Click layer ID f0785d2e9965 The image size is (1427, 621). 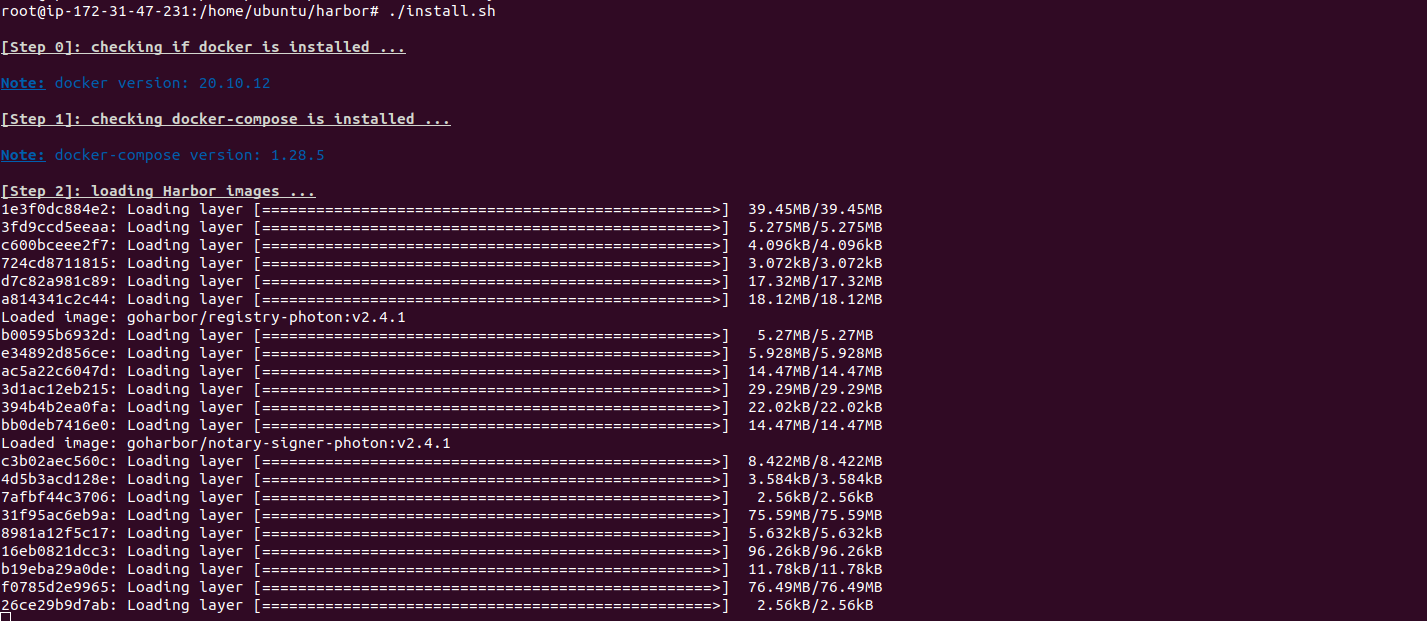(x=55, y=587)
